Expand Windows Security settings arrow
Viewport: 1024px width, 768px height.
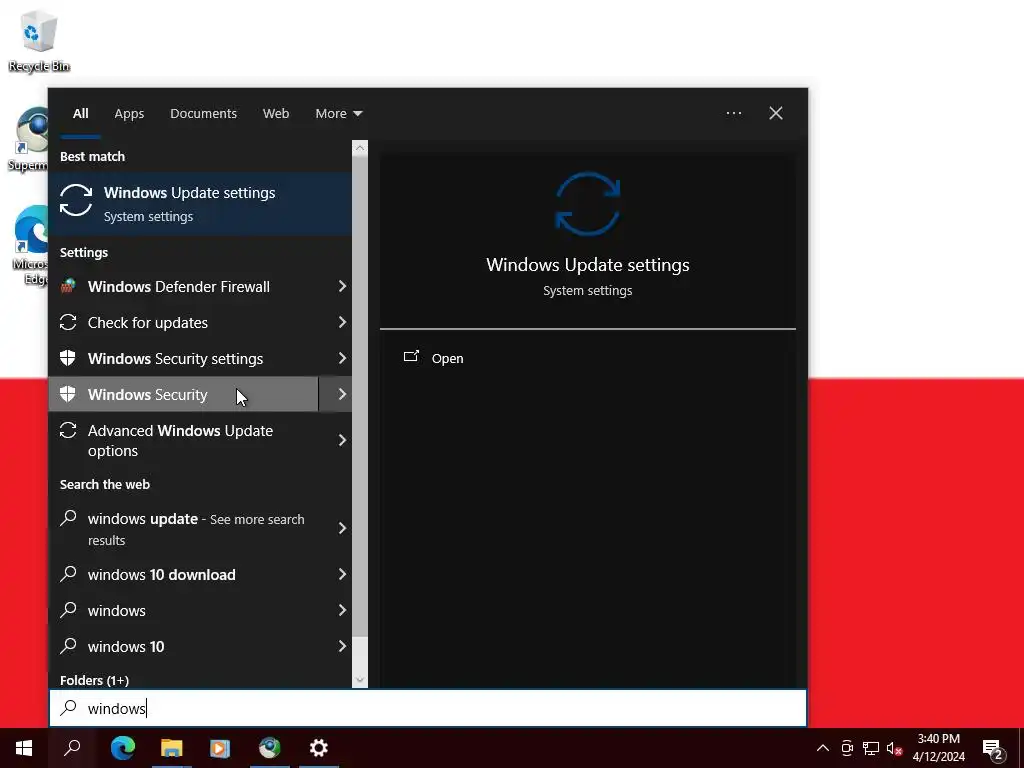(342, 358)
